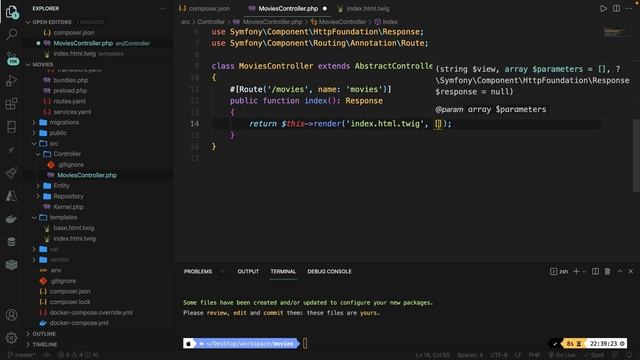The image size is (640, 360).
Task: Open docker-compose.yml in the file tree
Action: (x=79, y=323)
